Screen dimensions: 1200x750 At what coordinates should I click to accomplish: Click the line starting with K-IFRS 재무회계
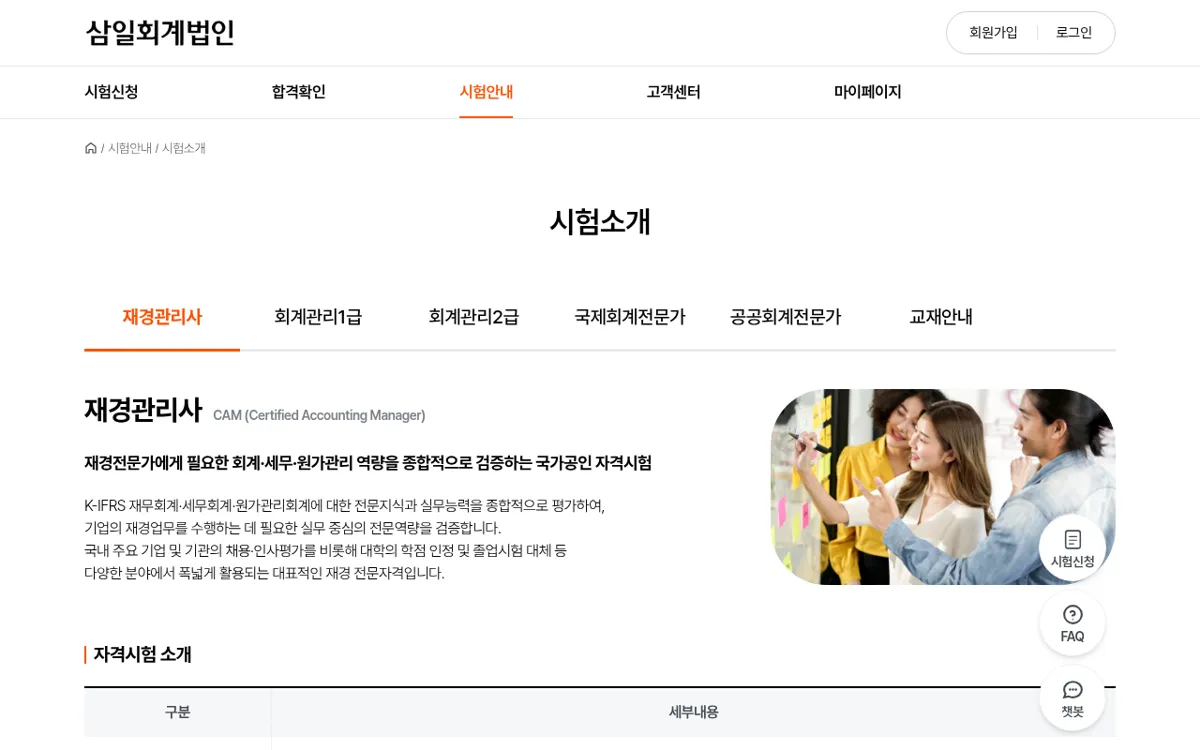click(x=345, y=505)
